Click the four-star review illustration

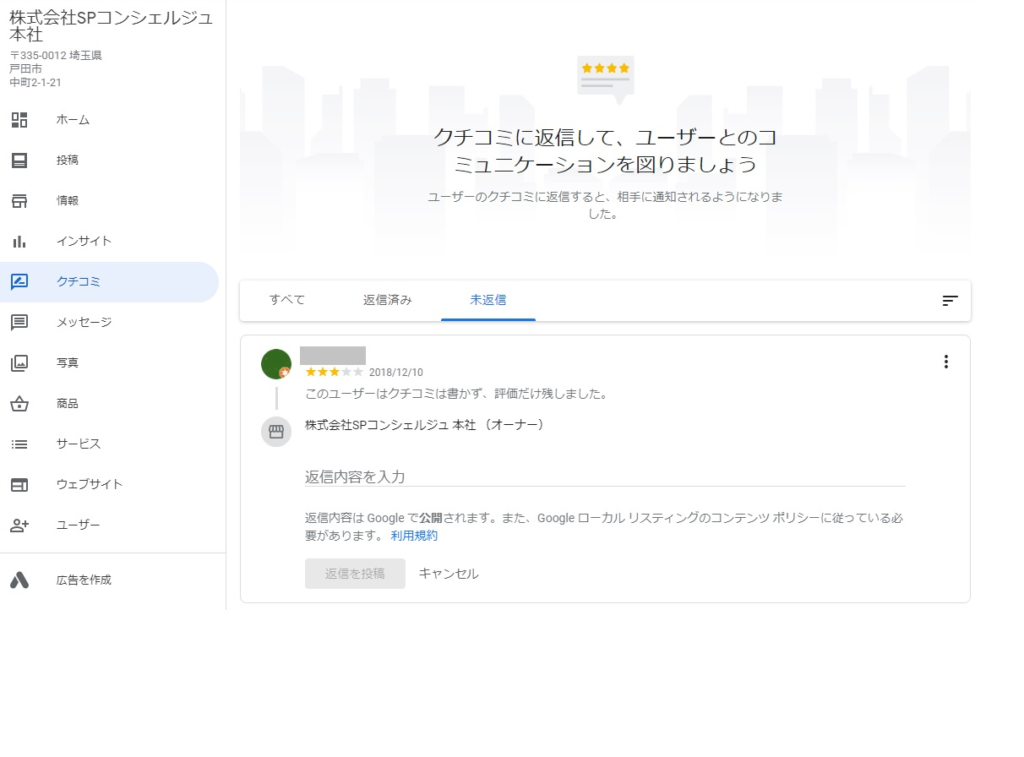tap(605, 80)
